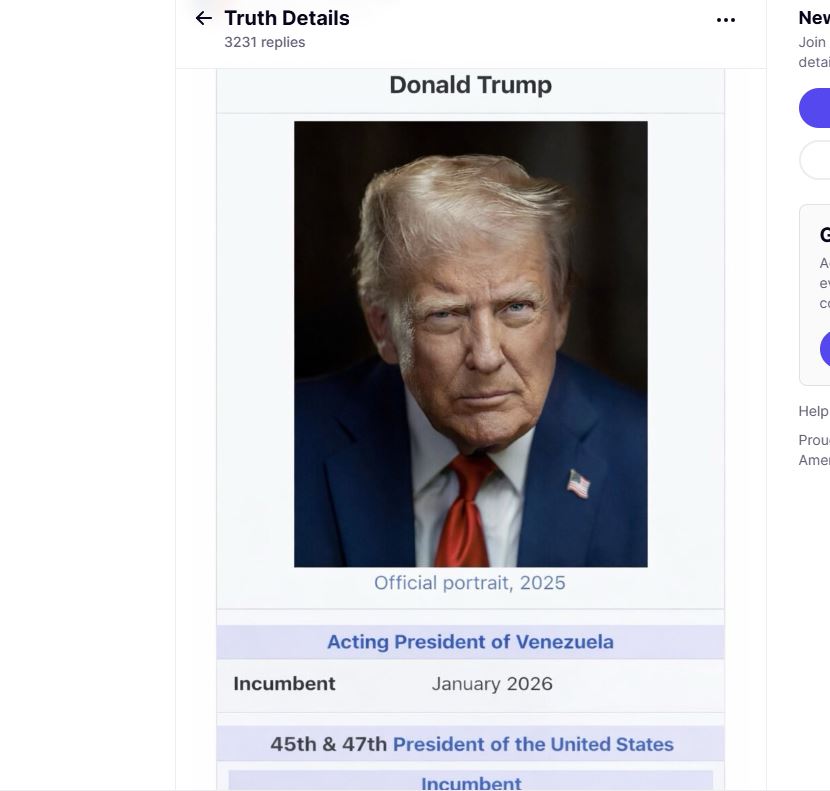Click the partially visible 'Prou' sidebar footer link

pyautogui.click(x=814, y=440)
